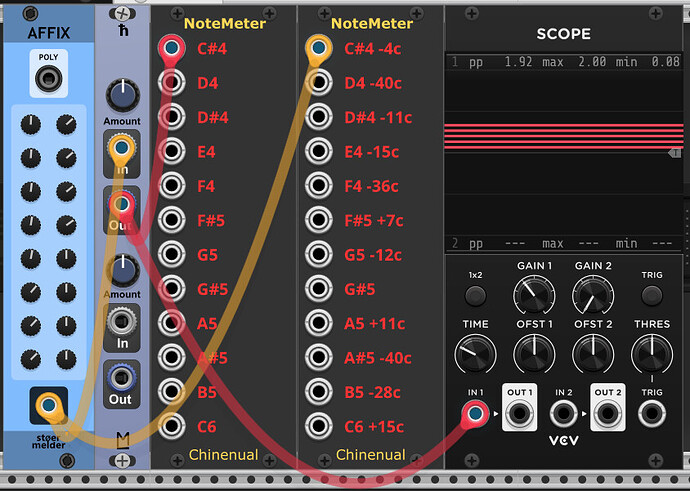The height and width of the screenshot is (491, 690).
Task: Click the C#4 -4c jack on second NoteMeter
Action: coord(319,48)
